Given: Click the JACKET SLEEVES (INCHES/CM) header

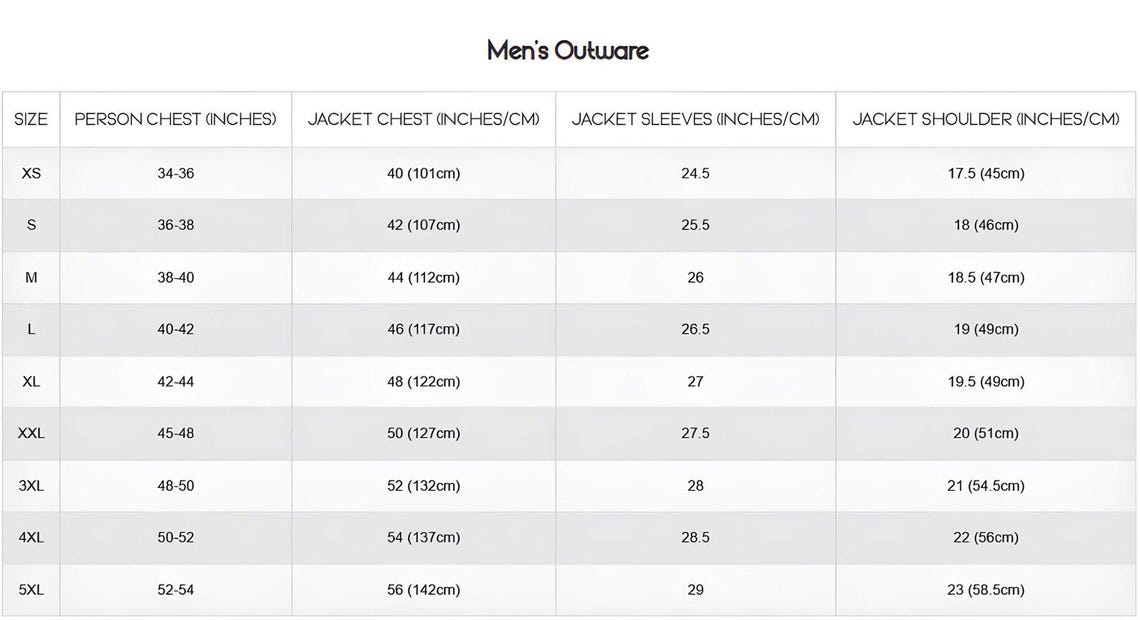Looking at the screenshot, I should (695, 119).
